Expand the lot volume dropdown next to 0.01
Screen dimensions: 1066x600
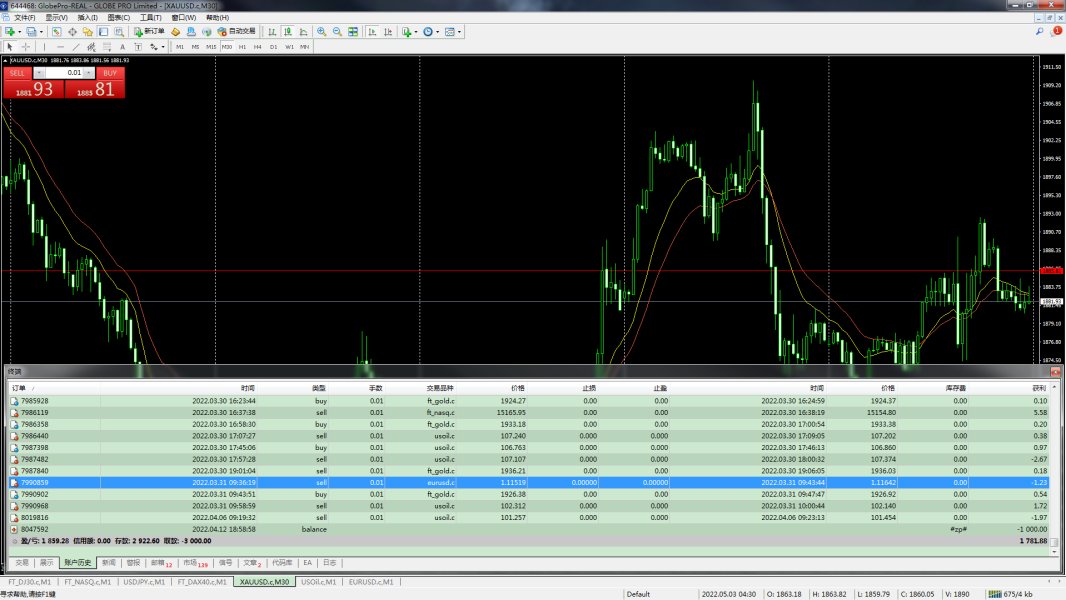click(x=89, y=73)
